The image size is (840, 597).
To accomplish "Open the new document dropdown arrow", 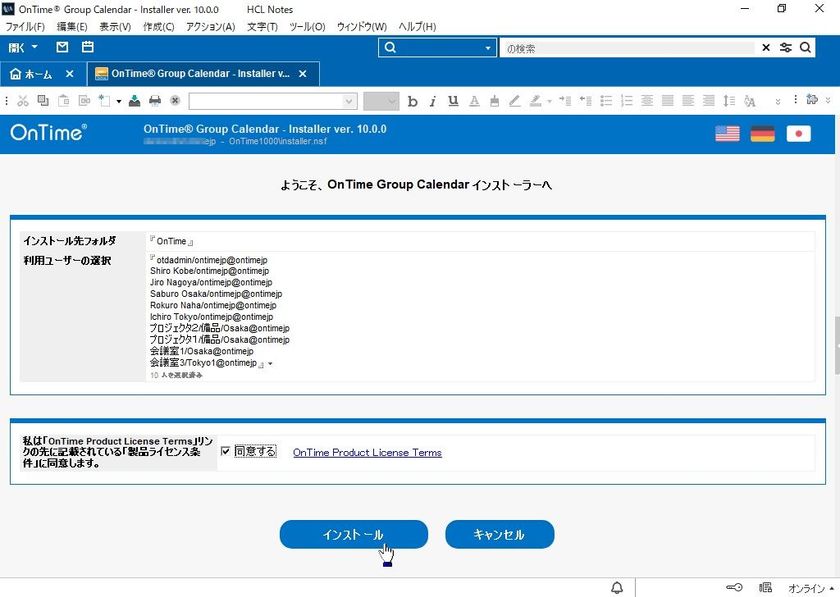I will point(118,101).
